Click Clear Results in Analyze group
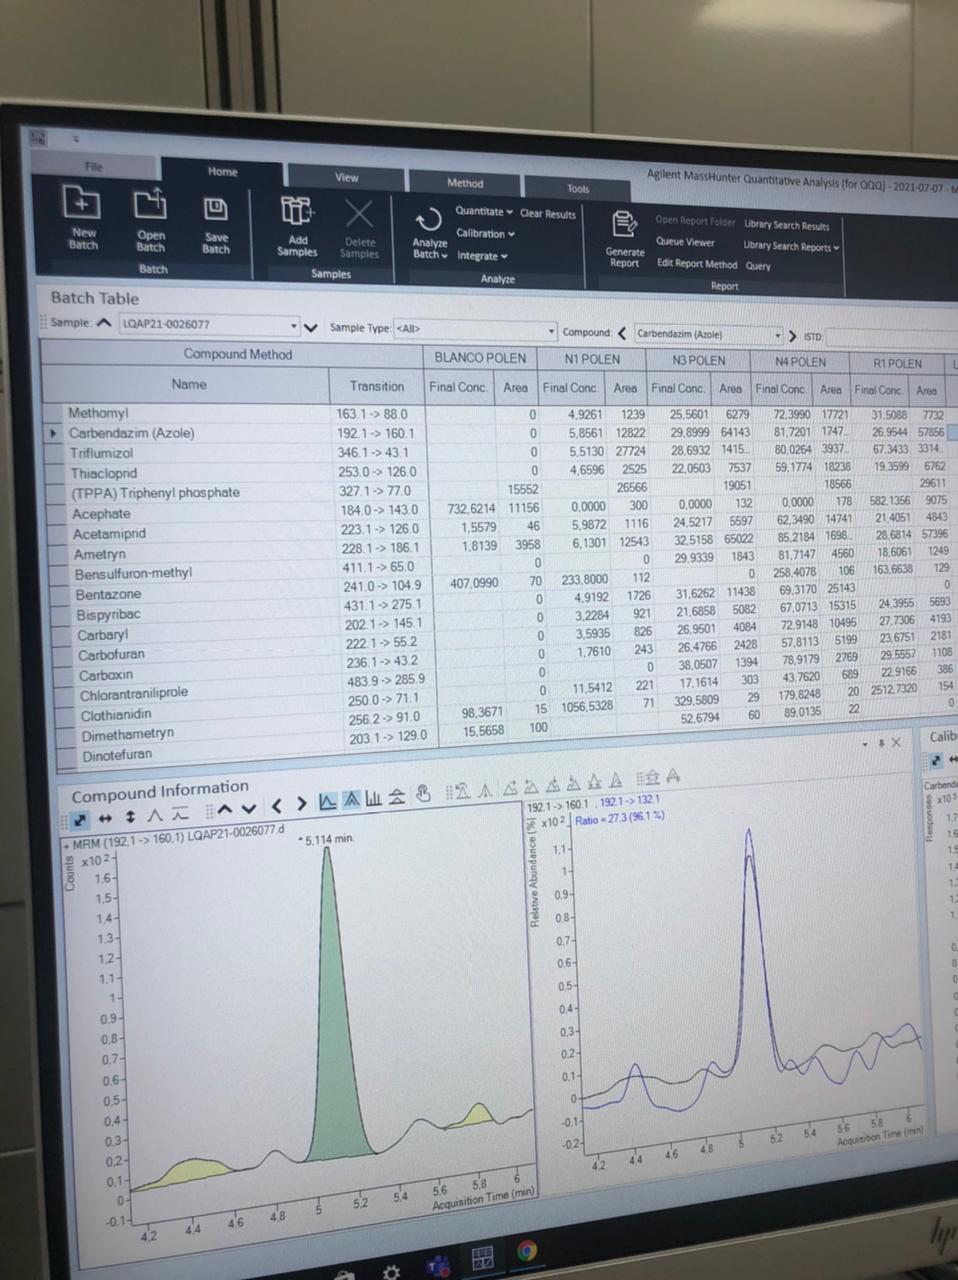This screenshot has width=958, height=1280. pyautogui.click(x=548, y=214)
